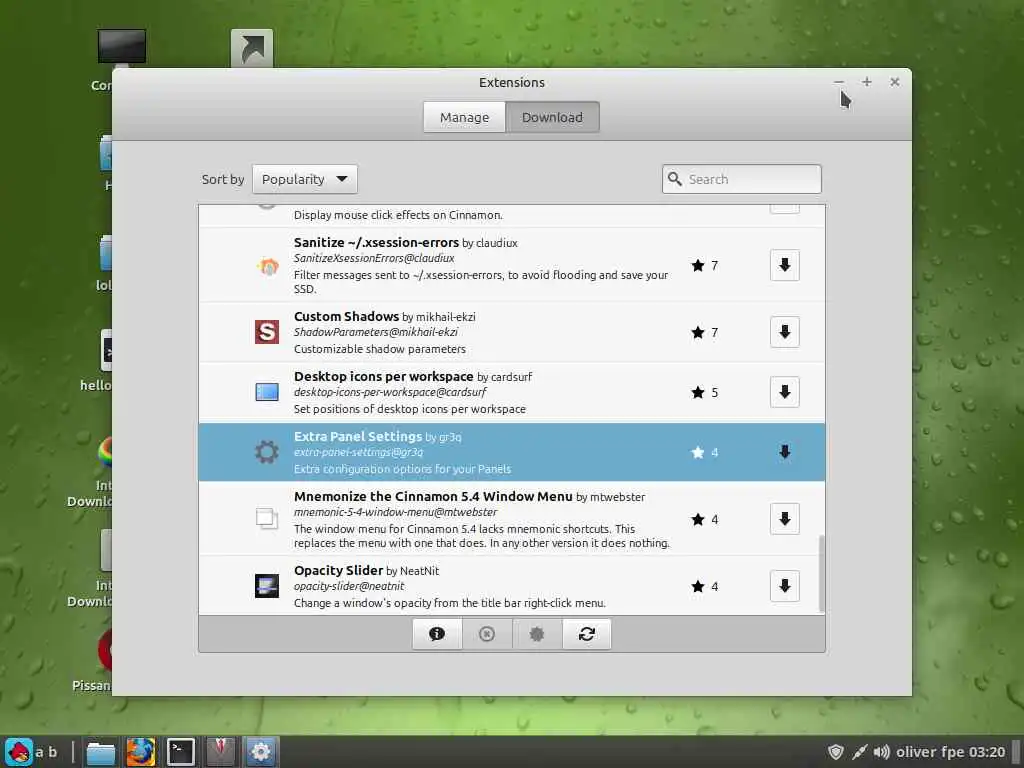Click the Search input field
The width and height of the screenshot is (1024, 768).
pos(742,179)
